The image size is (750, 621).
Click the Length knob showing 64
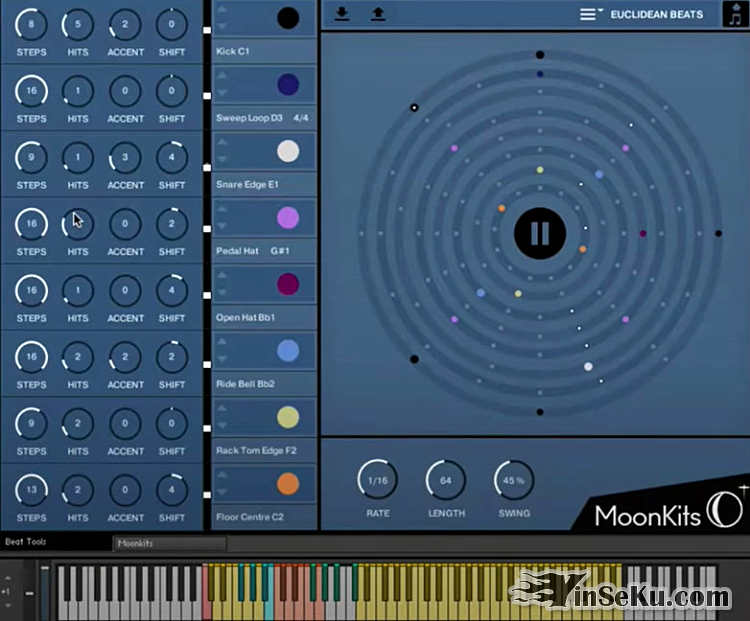(x=446, y=480)
